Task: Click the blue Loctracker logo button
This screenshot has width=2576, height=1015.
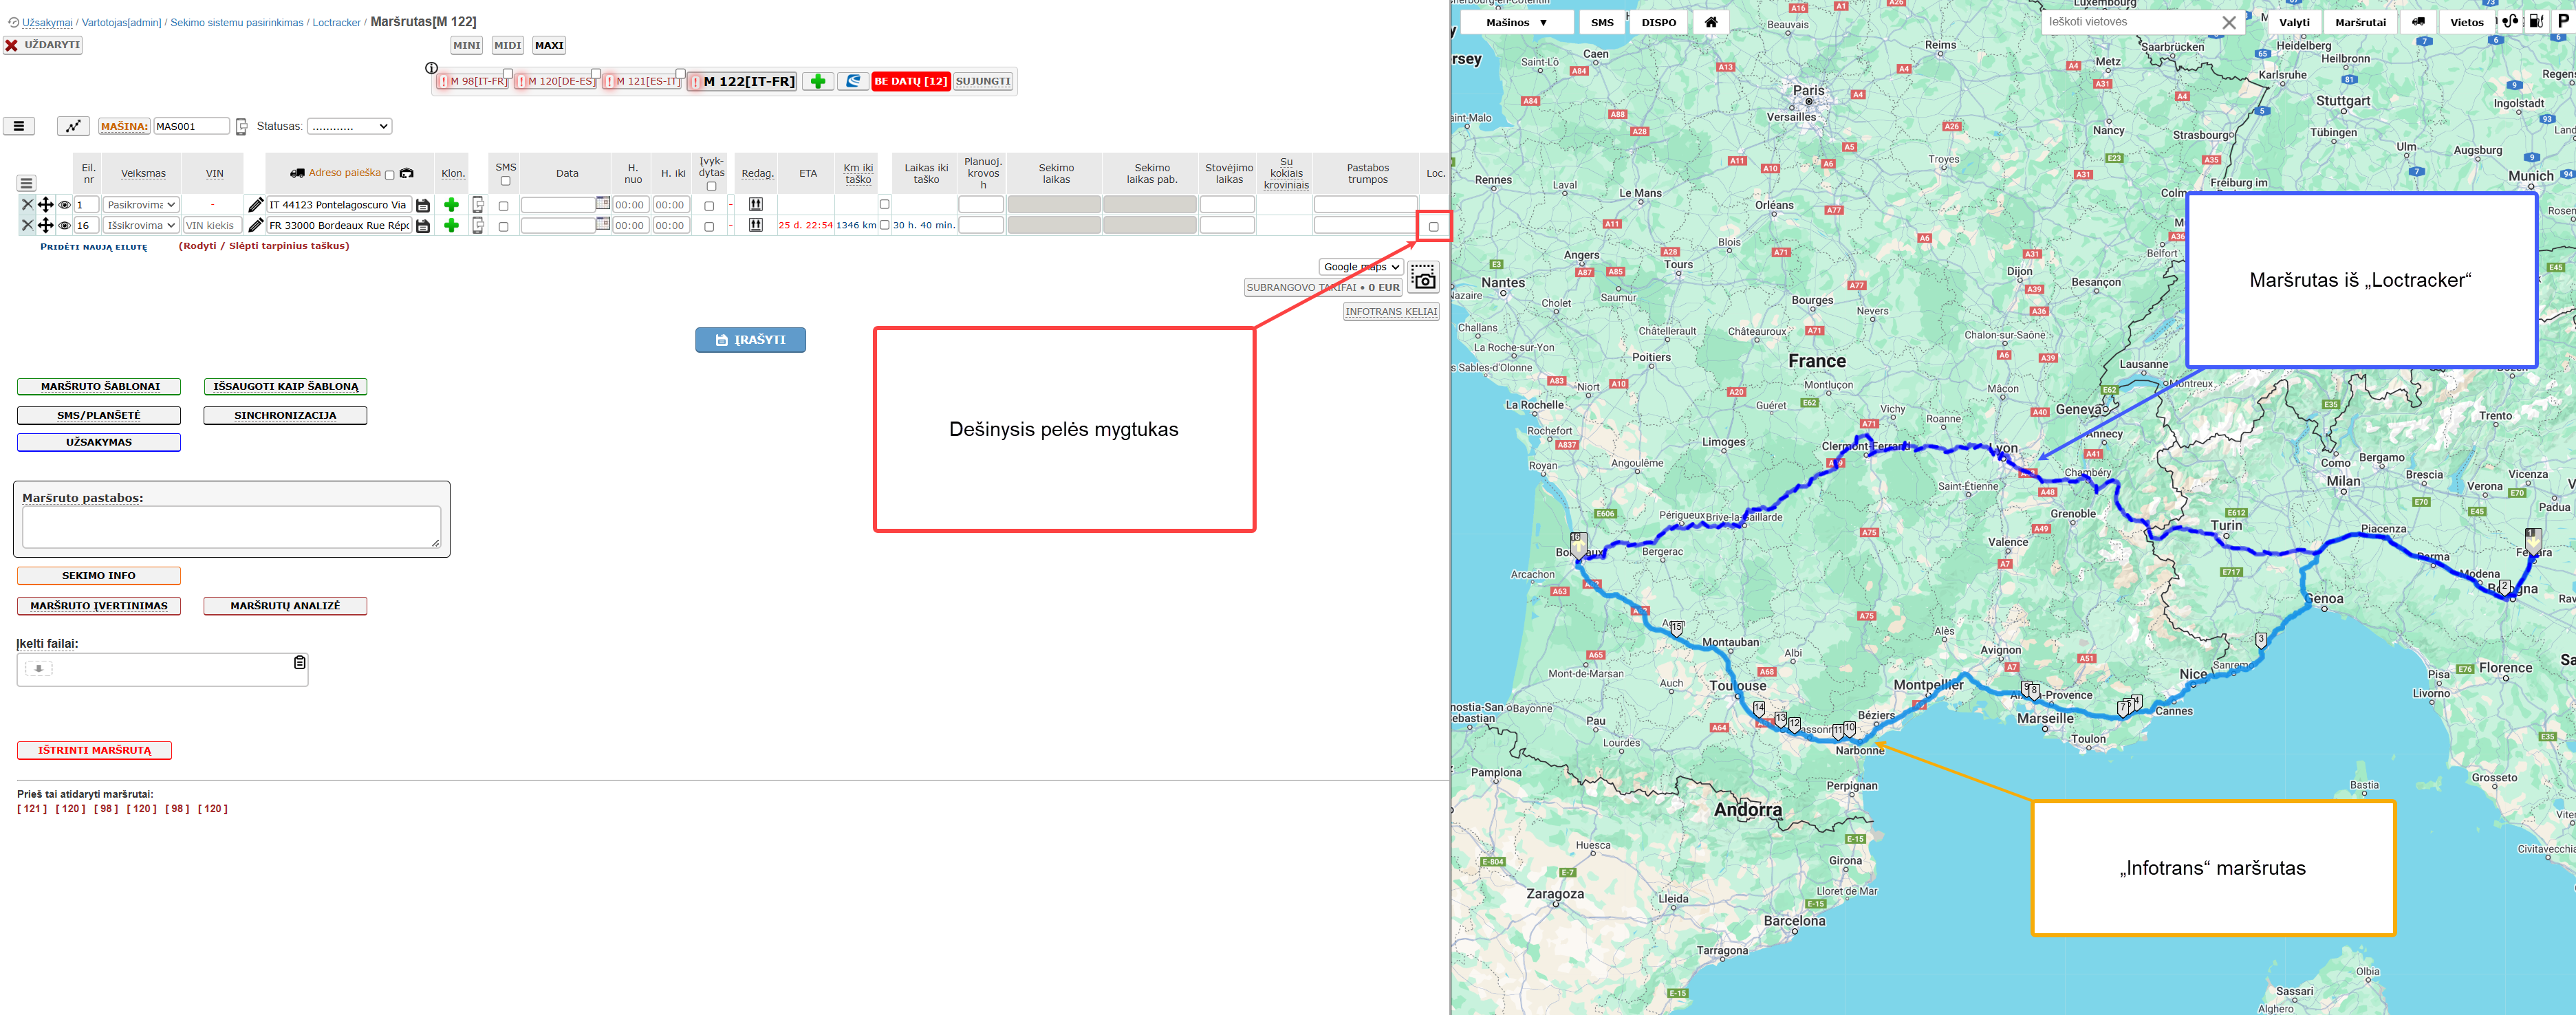Action: tap(853, 81)
